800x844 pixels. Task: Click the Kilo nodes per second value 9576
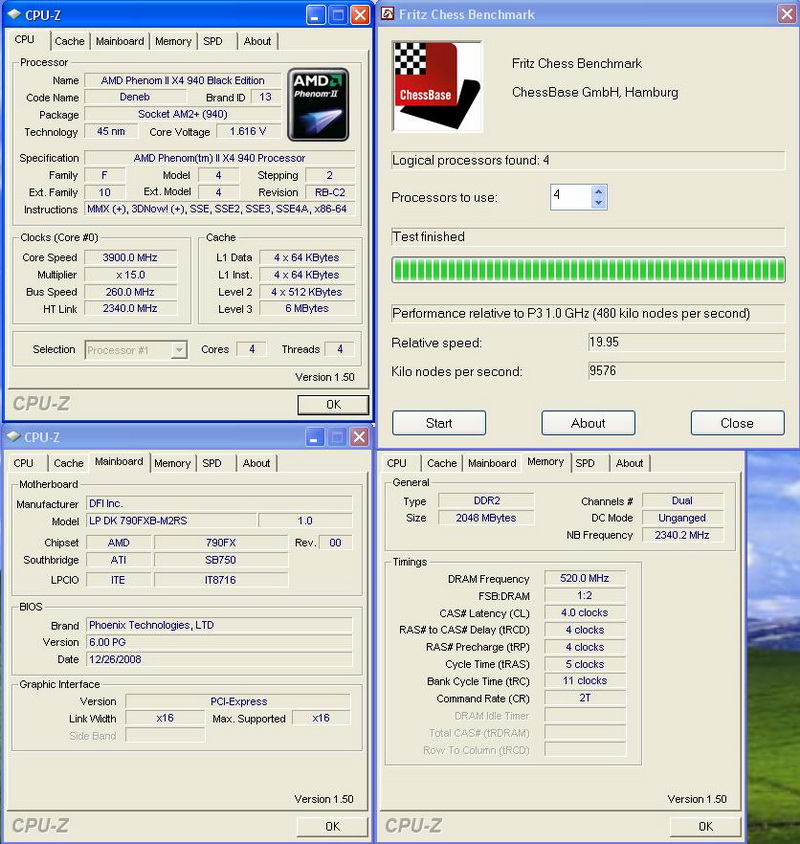(x=686, y=371)
